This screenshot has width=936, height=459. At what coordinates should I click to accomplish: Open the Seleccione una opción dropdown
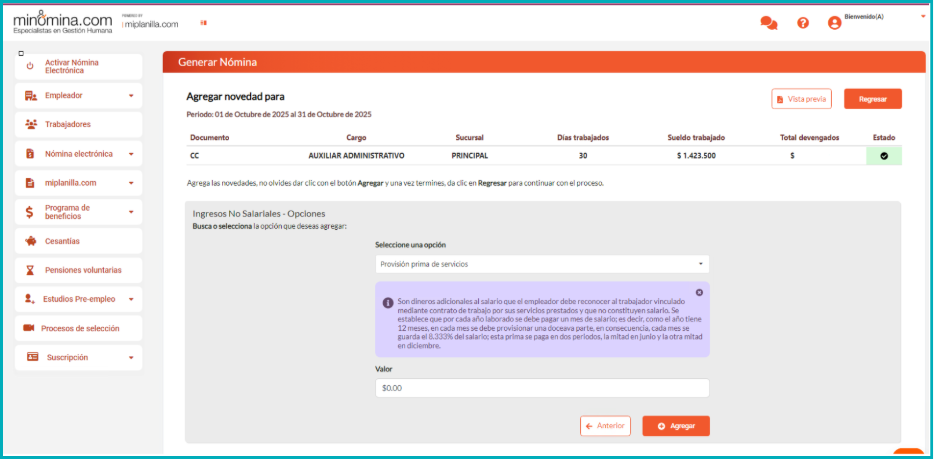pyautogui.click(x=541, y=264)
